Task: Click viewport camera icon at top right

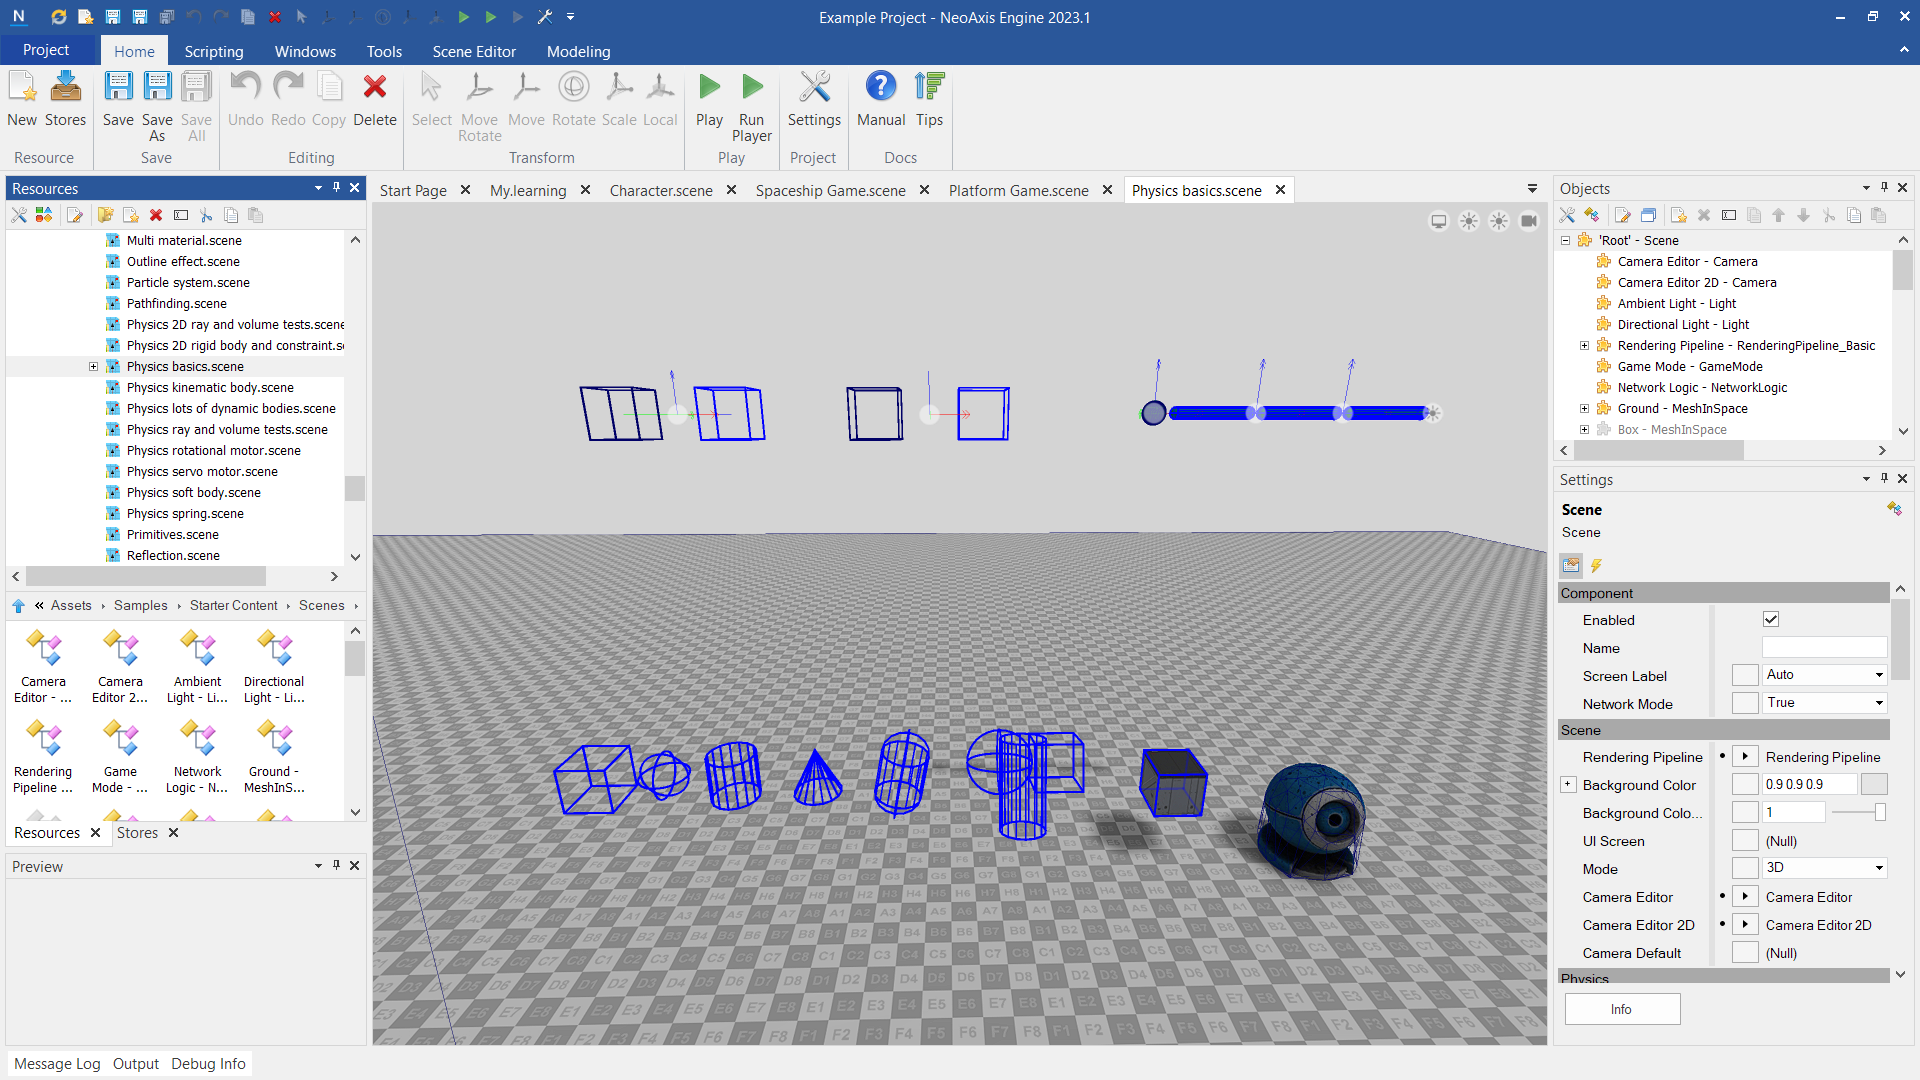Action: click(1528, 221)
